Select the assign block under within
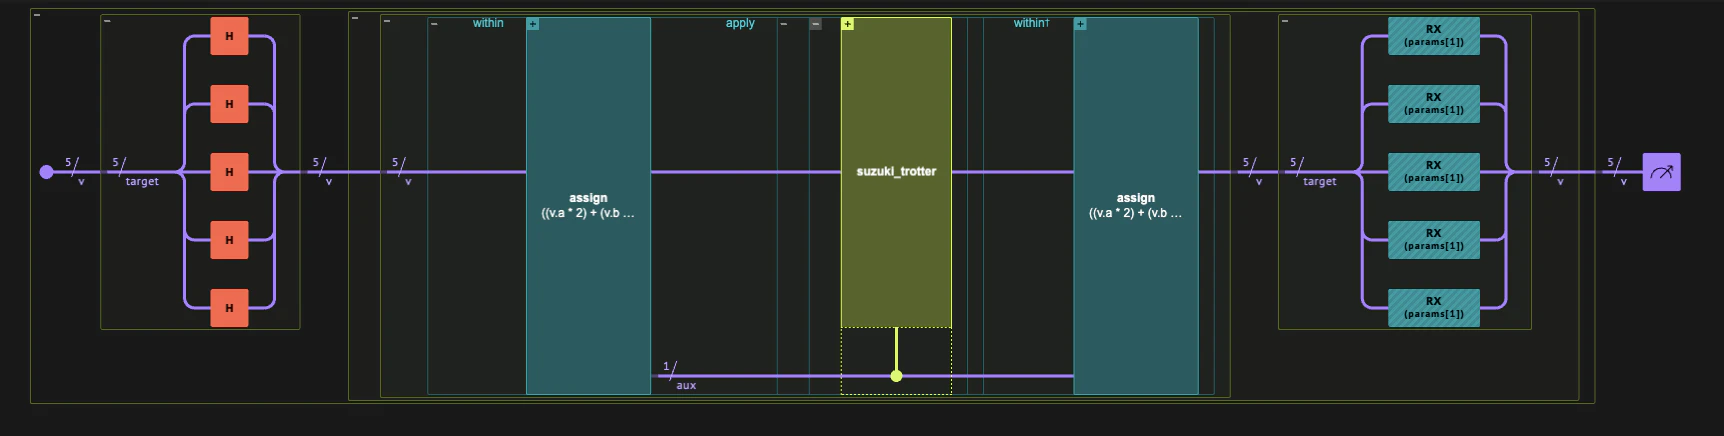The height and width of the screenshot is (436, 1724). [588, 206]
